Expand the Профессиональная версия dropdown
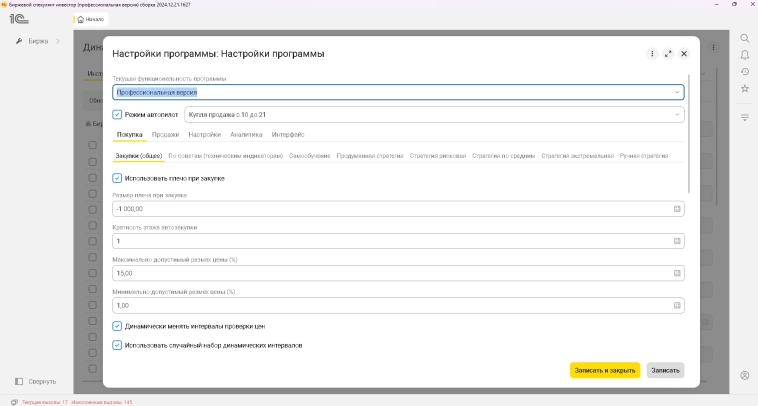The width and height of the screenshot is (758, 406). (677, 92)
